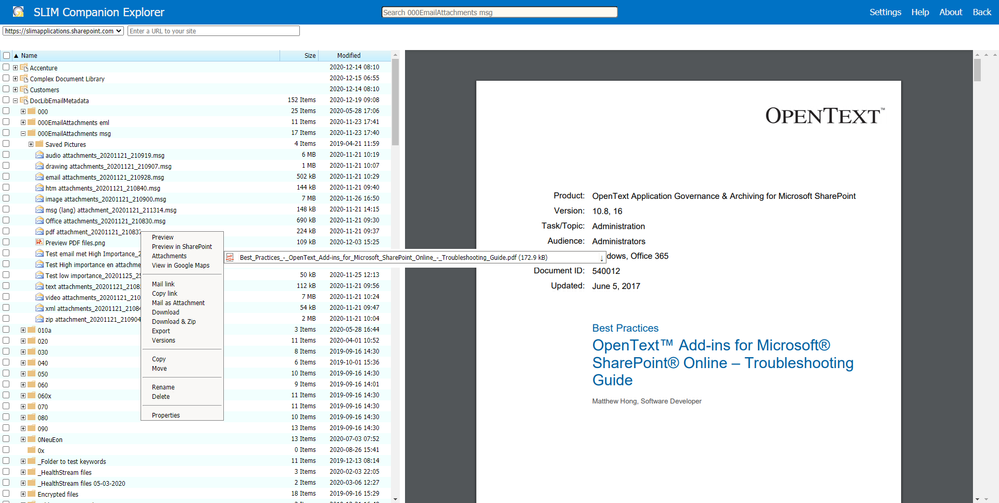
Task: Expand the Complex Document Library node
Action: (x=15, y=79)
